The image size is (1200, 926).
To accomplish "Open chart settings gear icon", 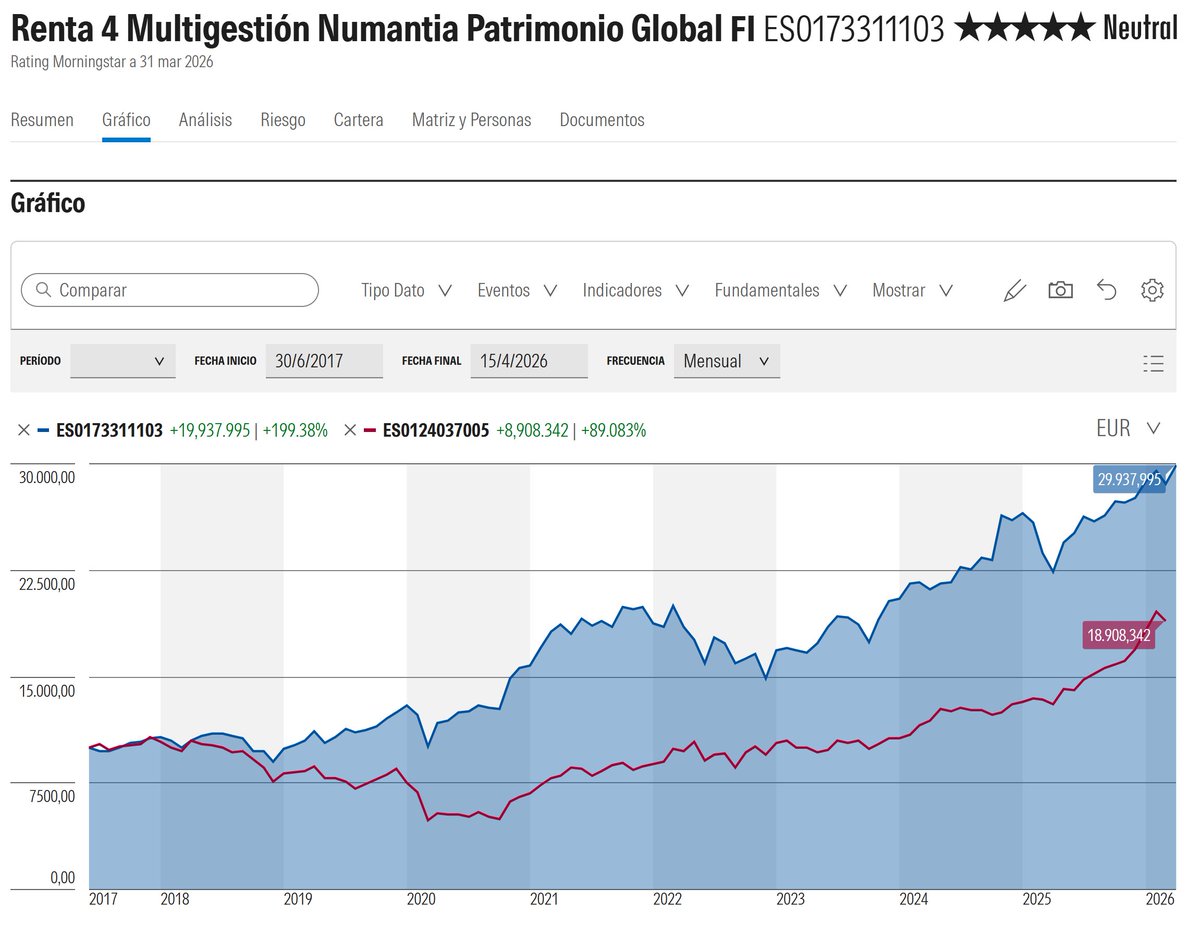I will [1152, 290].
